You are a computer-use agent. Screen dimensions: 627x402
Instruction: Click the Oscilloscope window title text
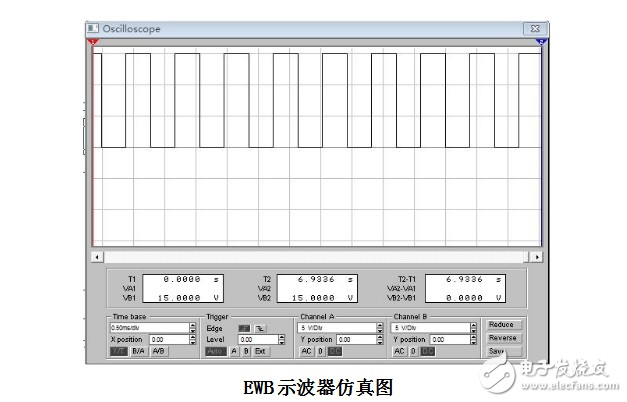[132, 29]
